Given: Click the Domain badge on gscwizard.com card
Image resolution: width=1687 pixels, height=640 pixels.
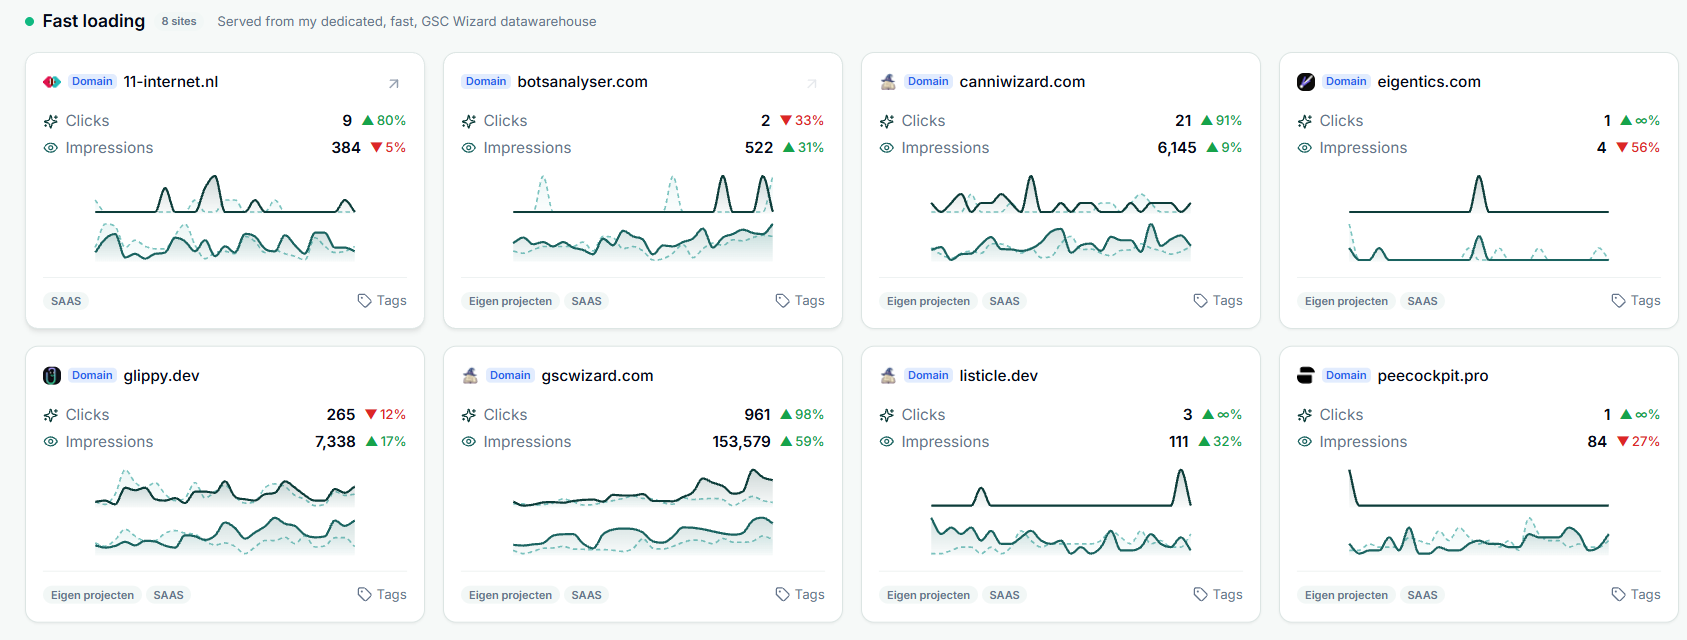Looking at the screenshot, I should pyautogui.click(x=510, y=376).
